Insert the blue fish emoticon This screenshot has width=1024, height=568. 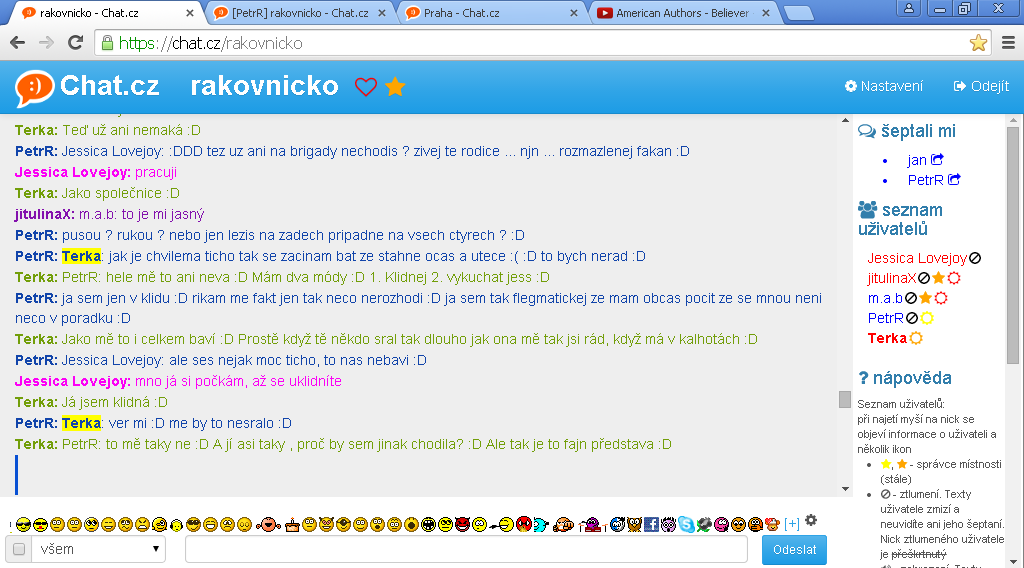541,524
